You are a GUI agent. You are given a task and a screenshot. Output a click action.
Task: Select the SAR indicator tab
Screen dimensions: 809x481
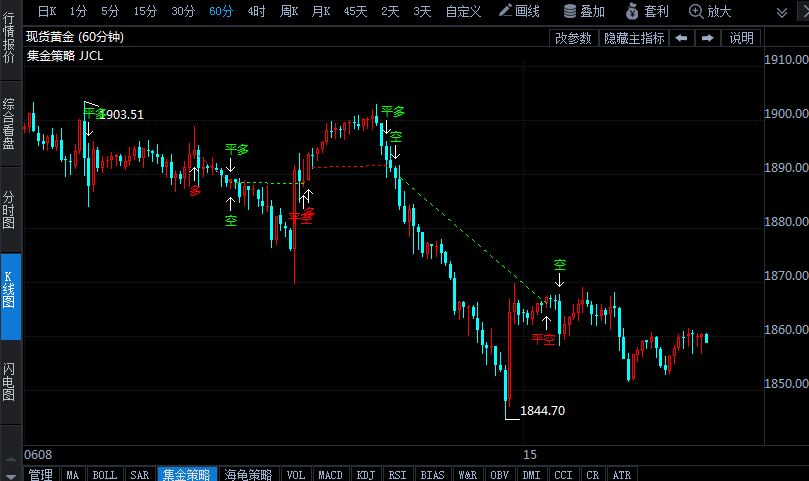[x=139, y=474]
